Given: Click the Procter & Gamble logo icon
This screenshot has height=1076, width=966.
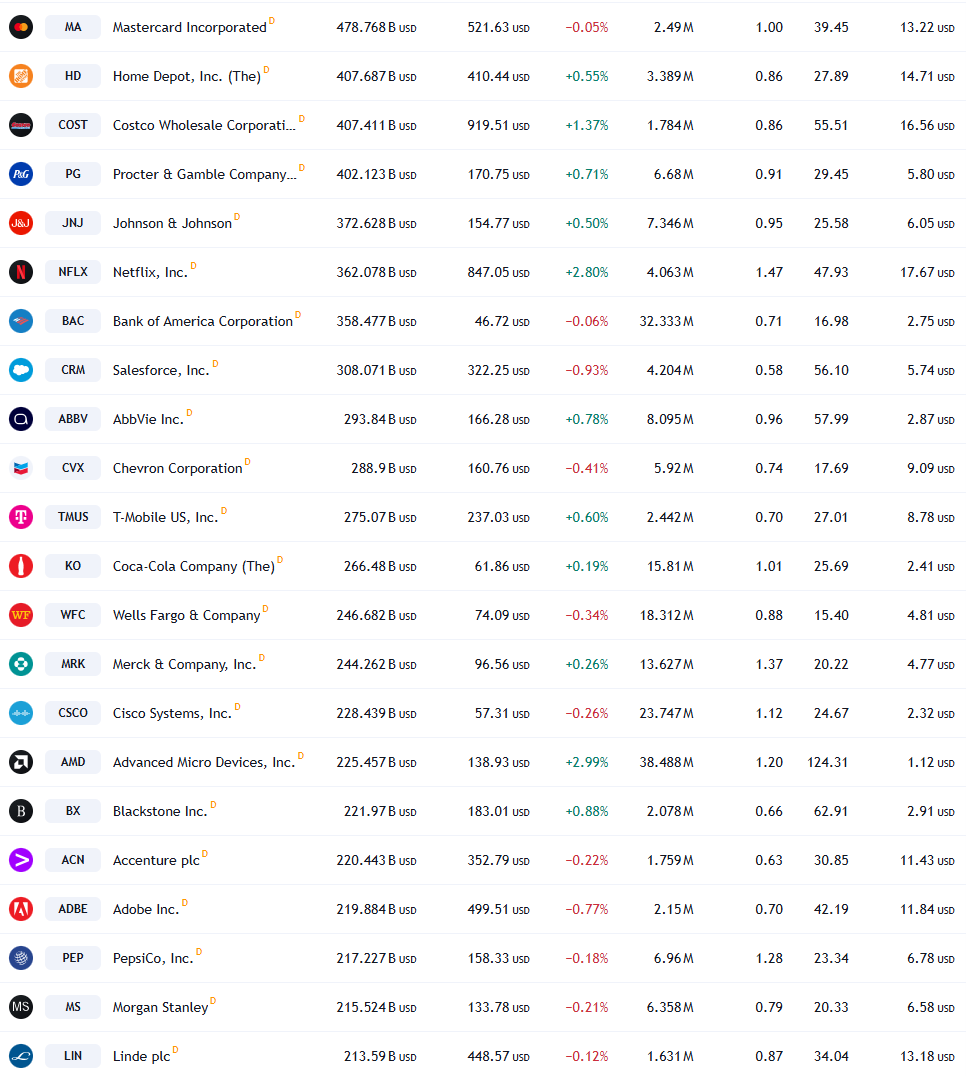Looking at the screenshot, I should (21, 174).
